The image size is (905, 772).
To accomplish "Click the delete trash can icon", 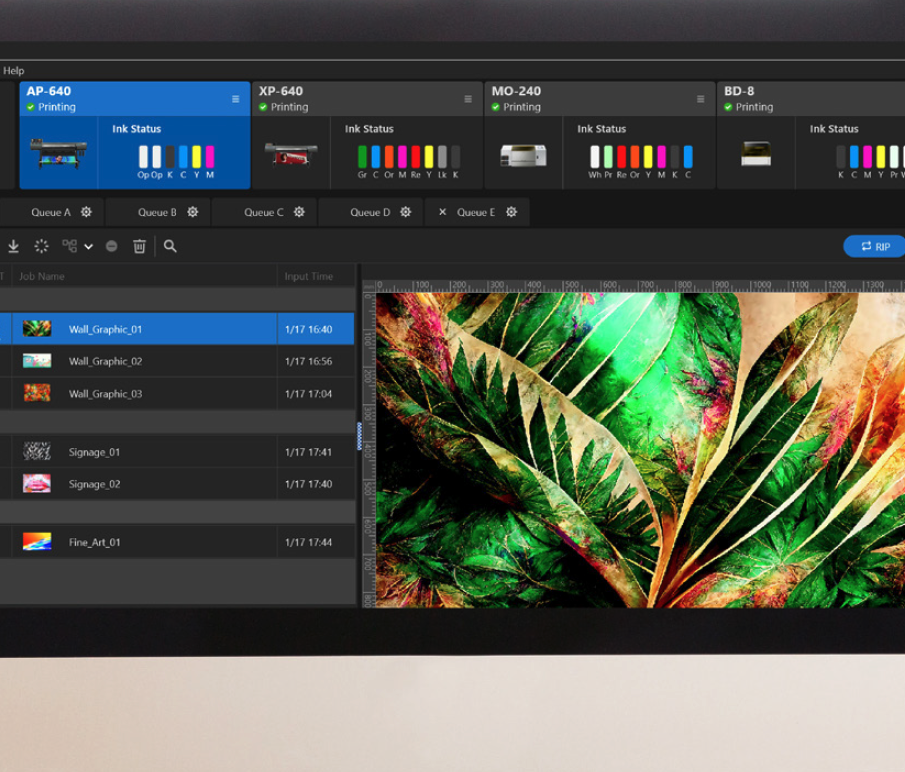I will (139, 246).
